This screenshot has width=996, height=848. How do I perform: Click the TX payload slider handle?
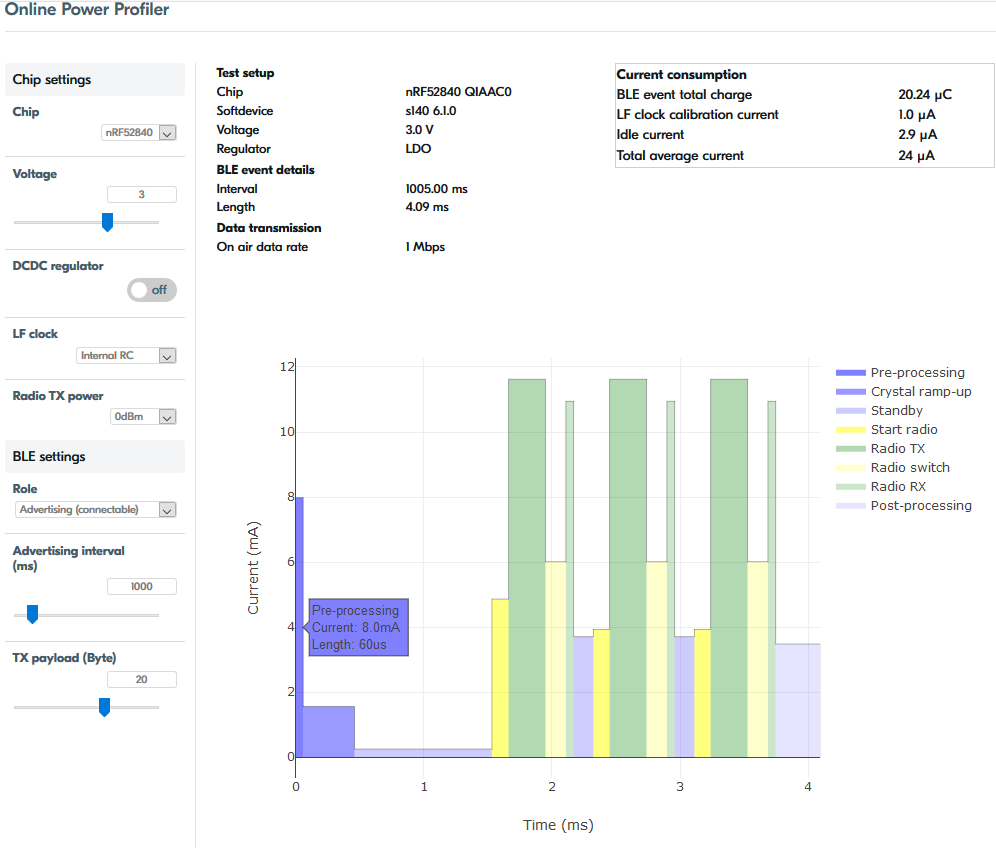(104, 707)
